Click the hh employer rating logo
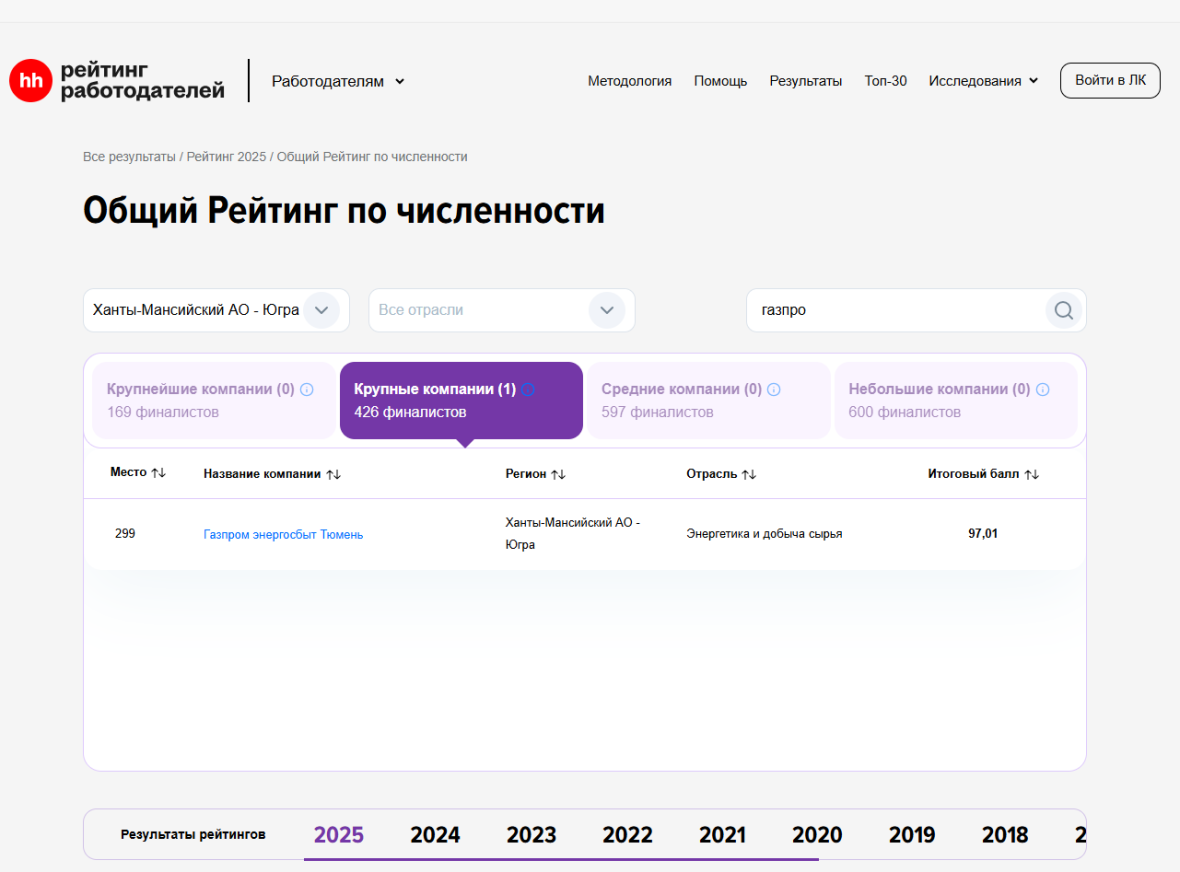Screen dimensions: 1180x872 click(x=117, y=81)
